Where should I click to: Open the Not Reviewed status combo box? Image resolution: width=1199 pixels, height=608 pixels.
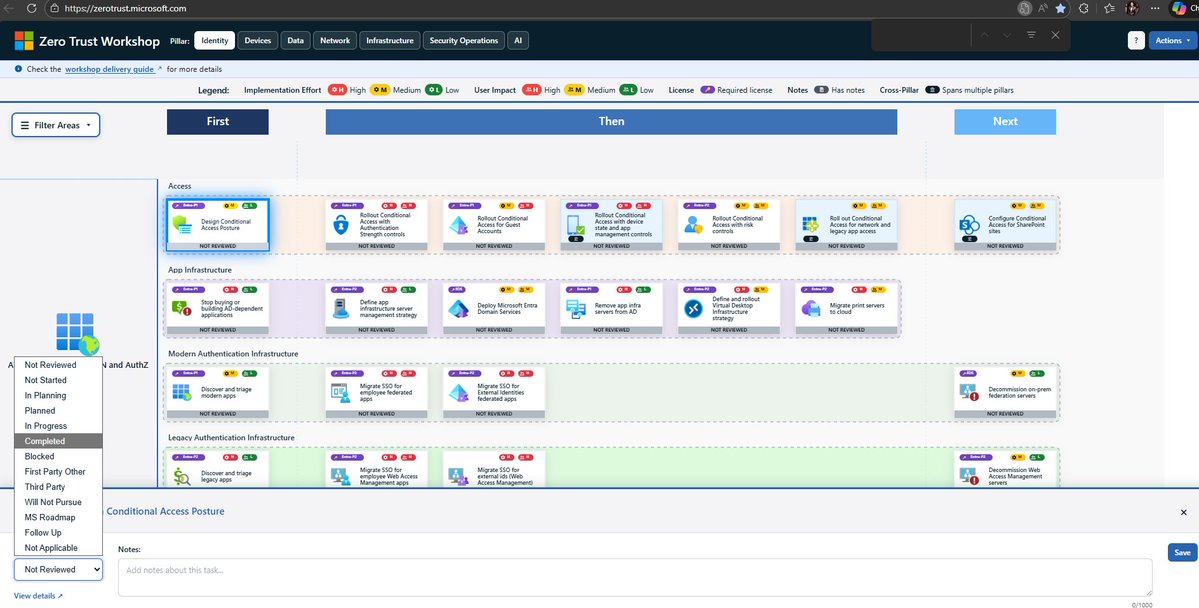pyautogui.click(x=58, y=569)
